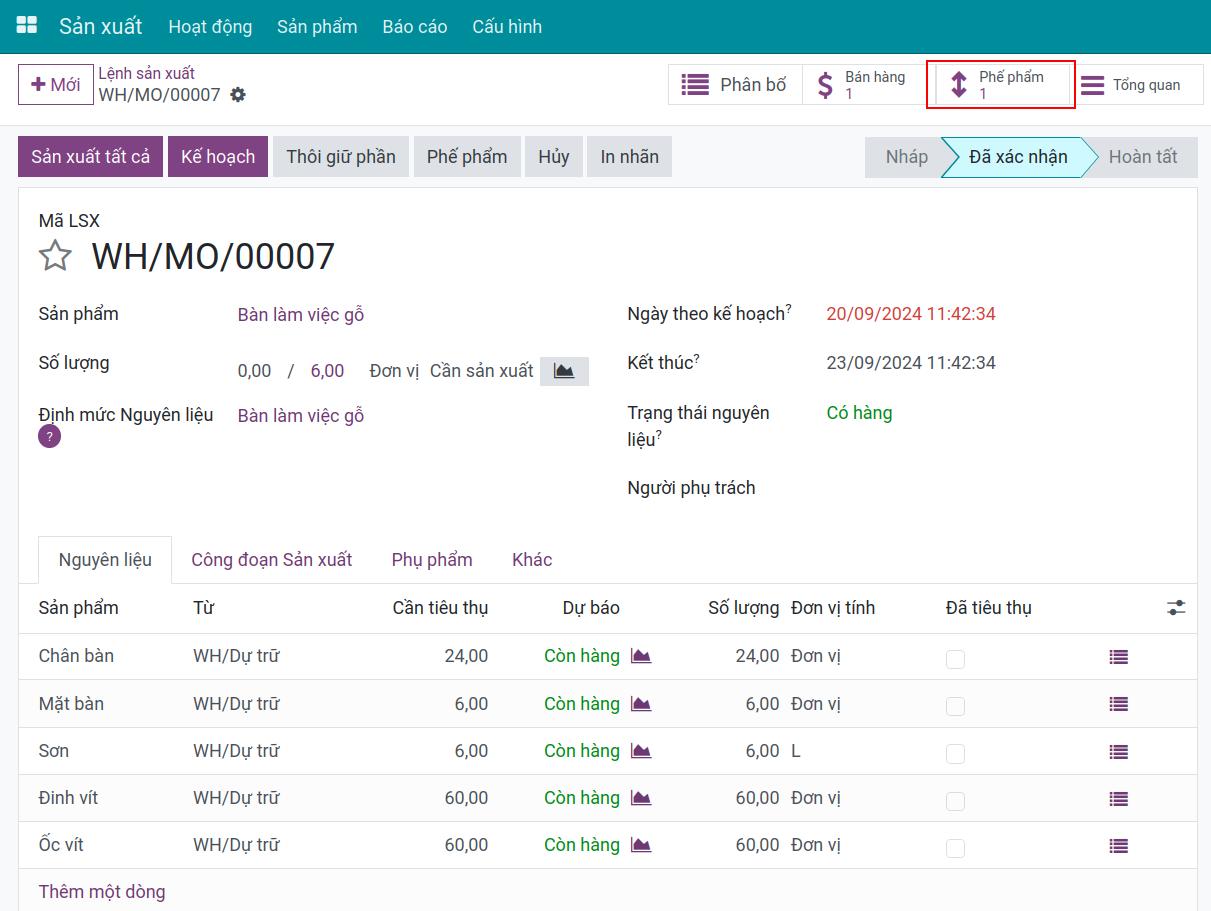The width and height of the screenshot is (1211, 911).
Task: Click the Hủy button
Action: point(554,157)
